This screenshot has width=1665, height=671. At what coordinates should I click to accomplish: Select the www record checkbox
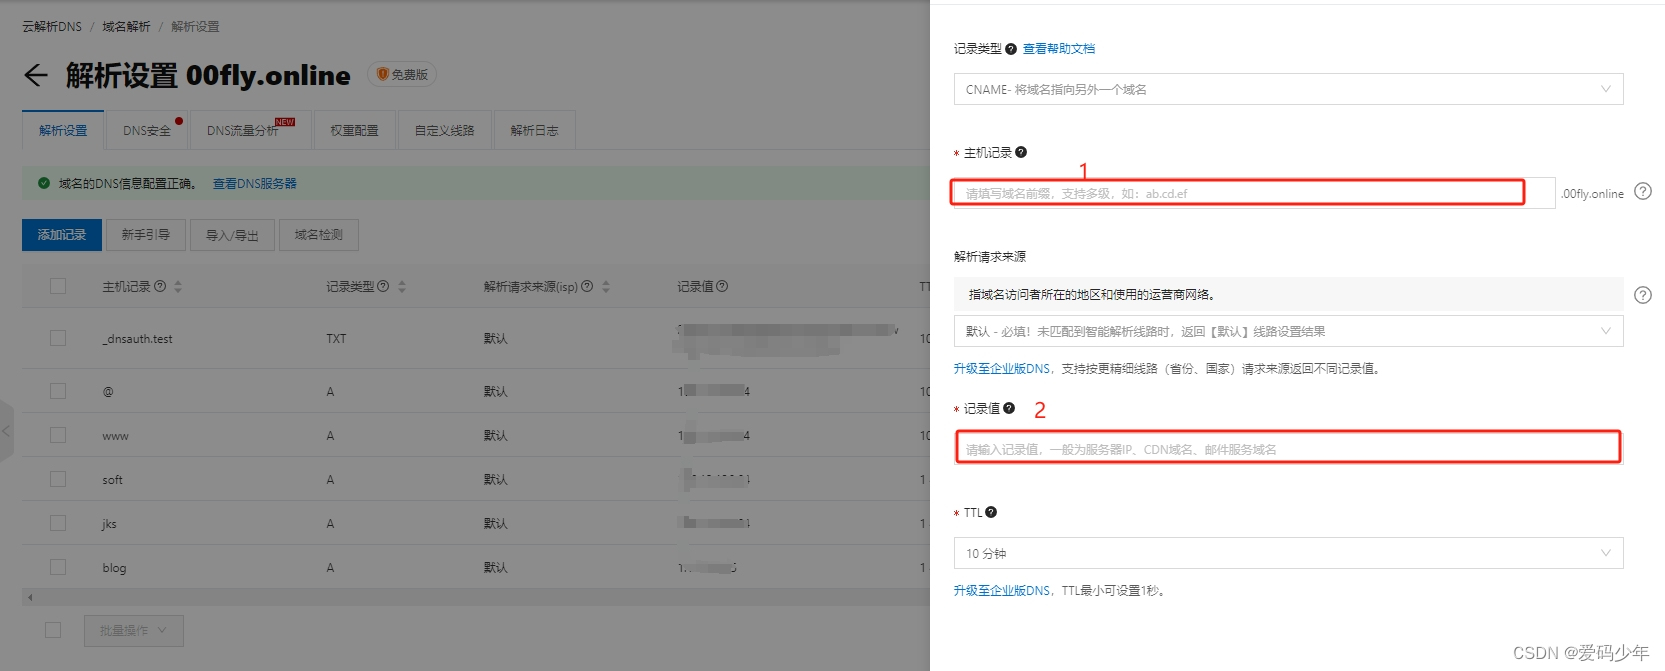tap(58, 435)
